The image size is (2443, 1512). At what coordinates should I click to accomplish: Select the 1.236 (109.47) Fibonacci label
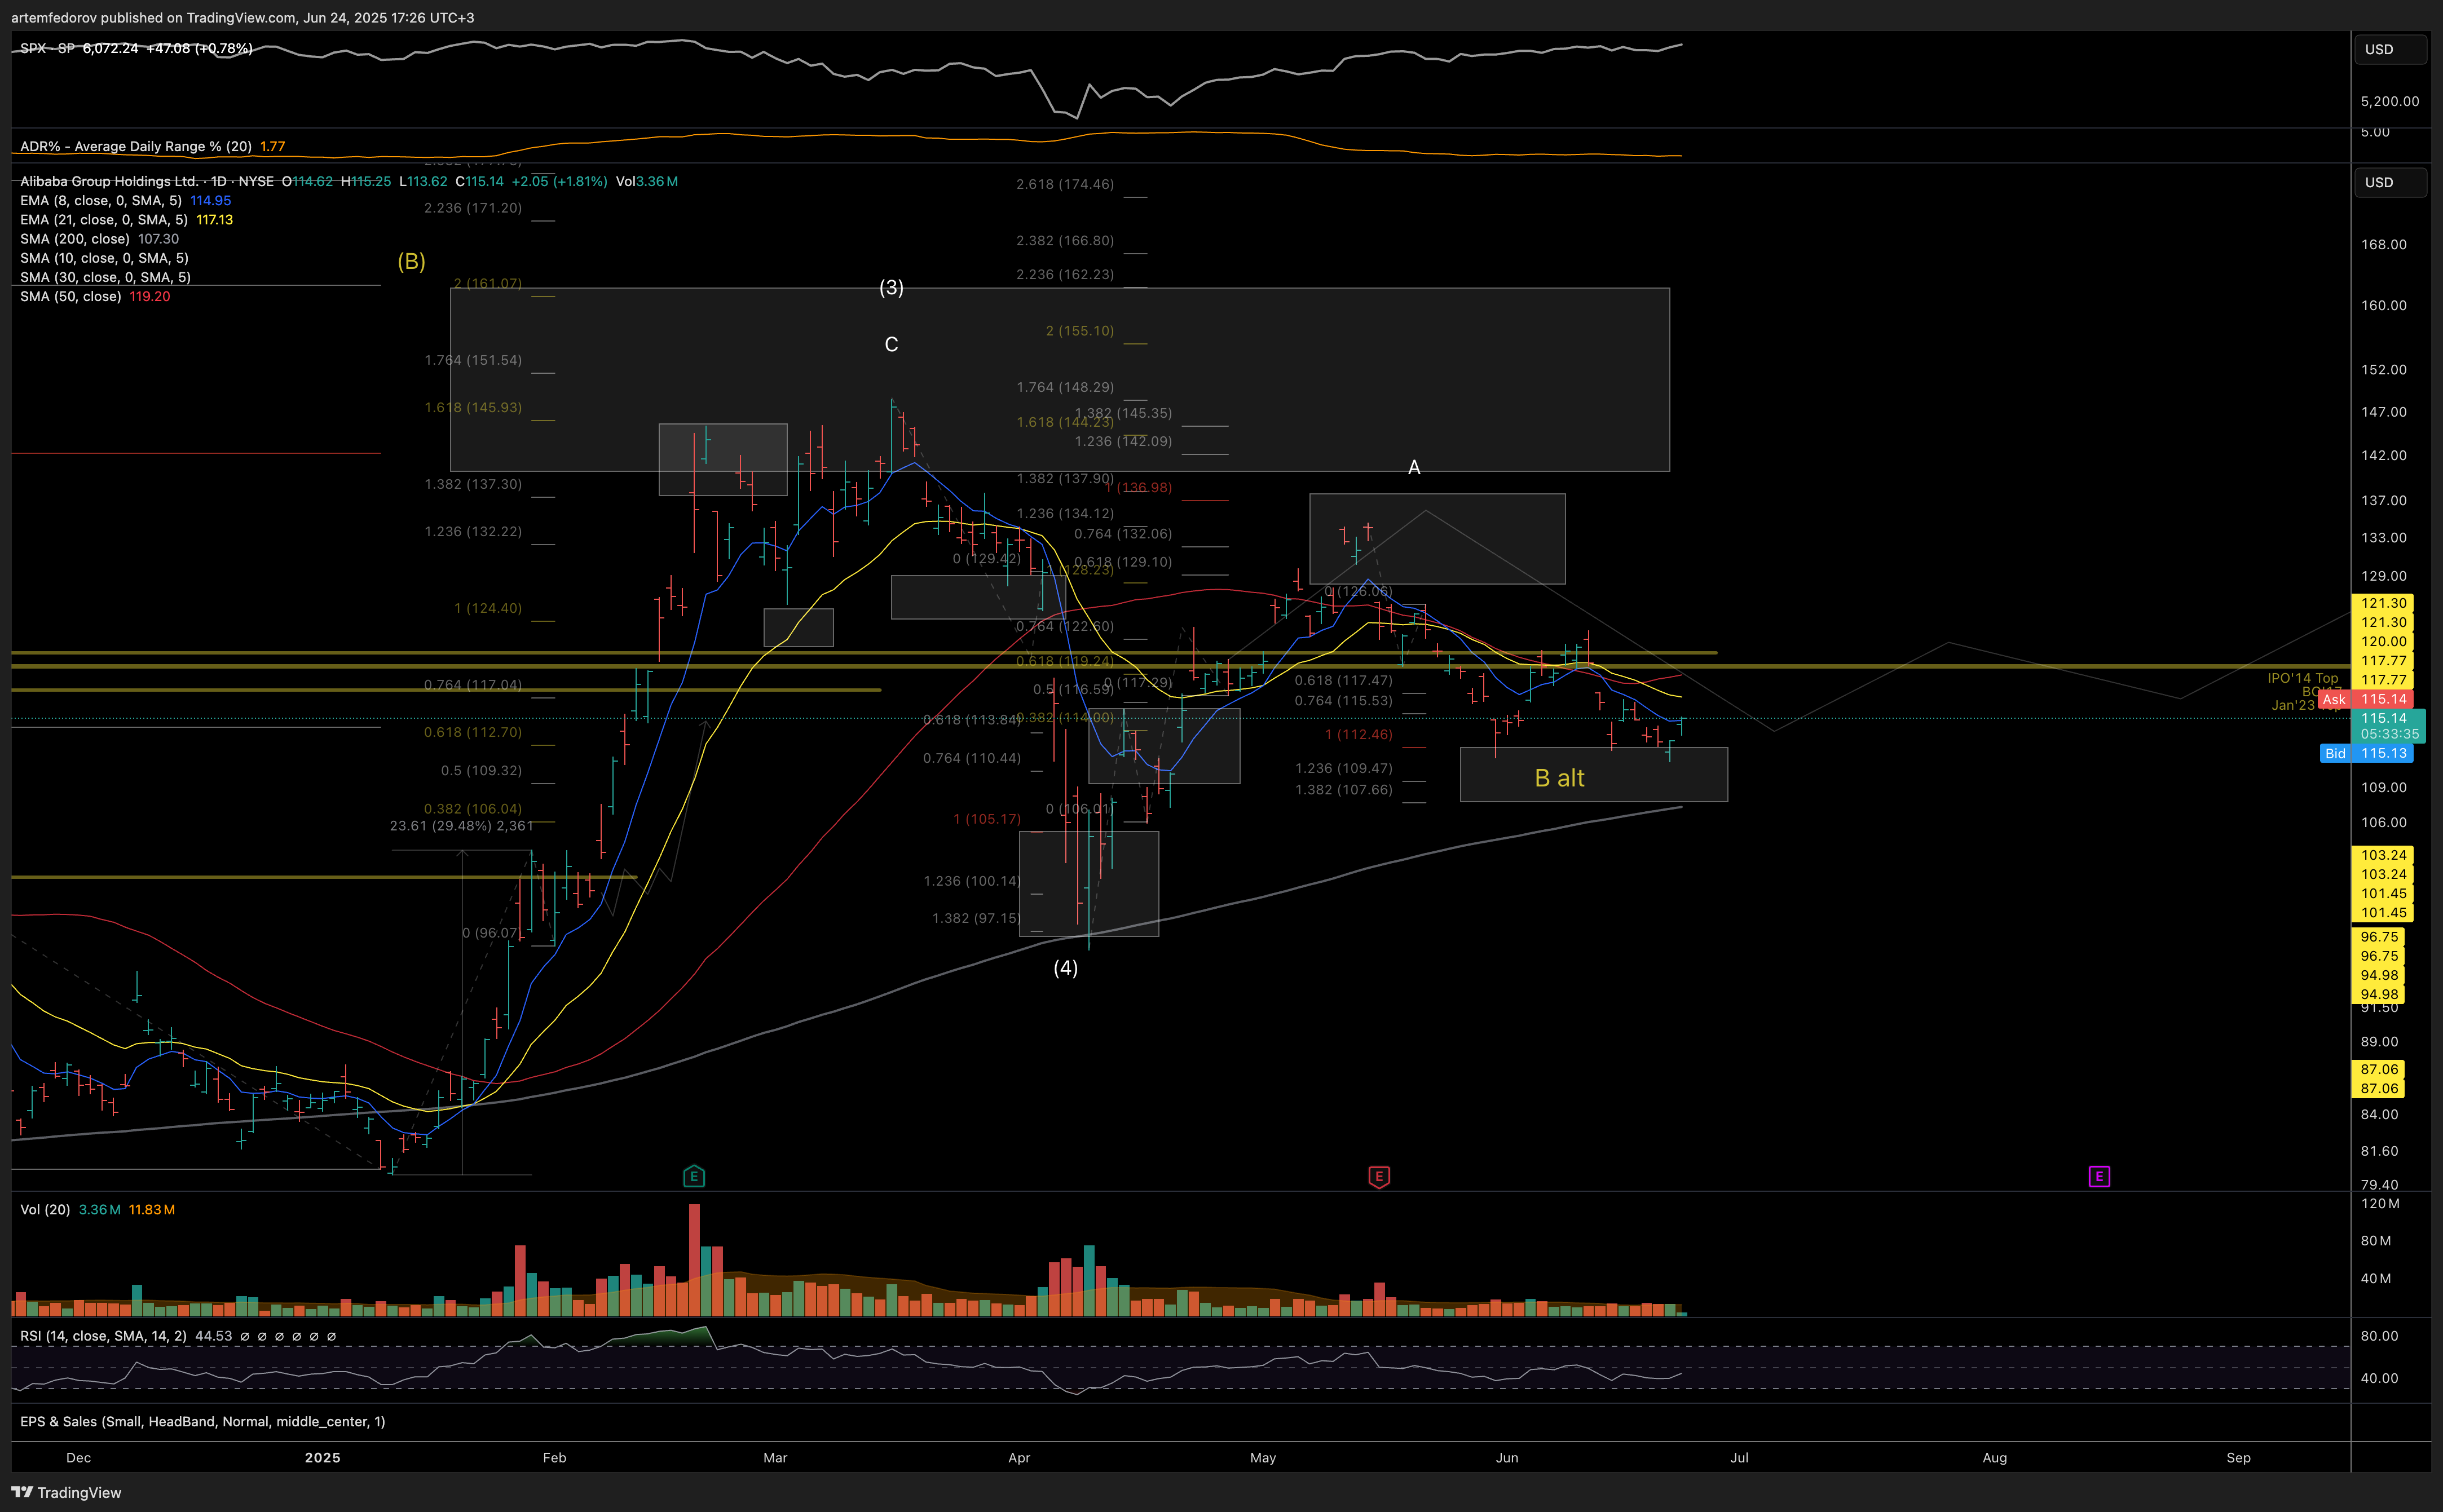1344,768
